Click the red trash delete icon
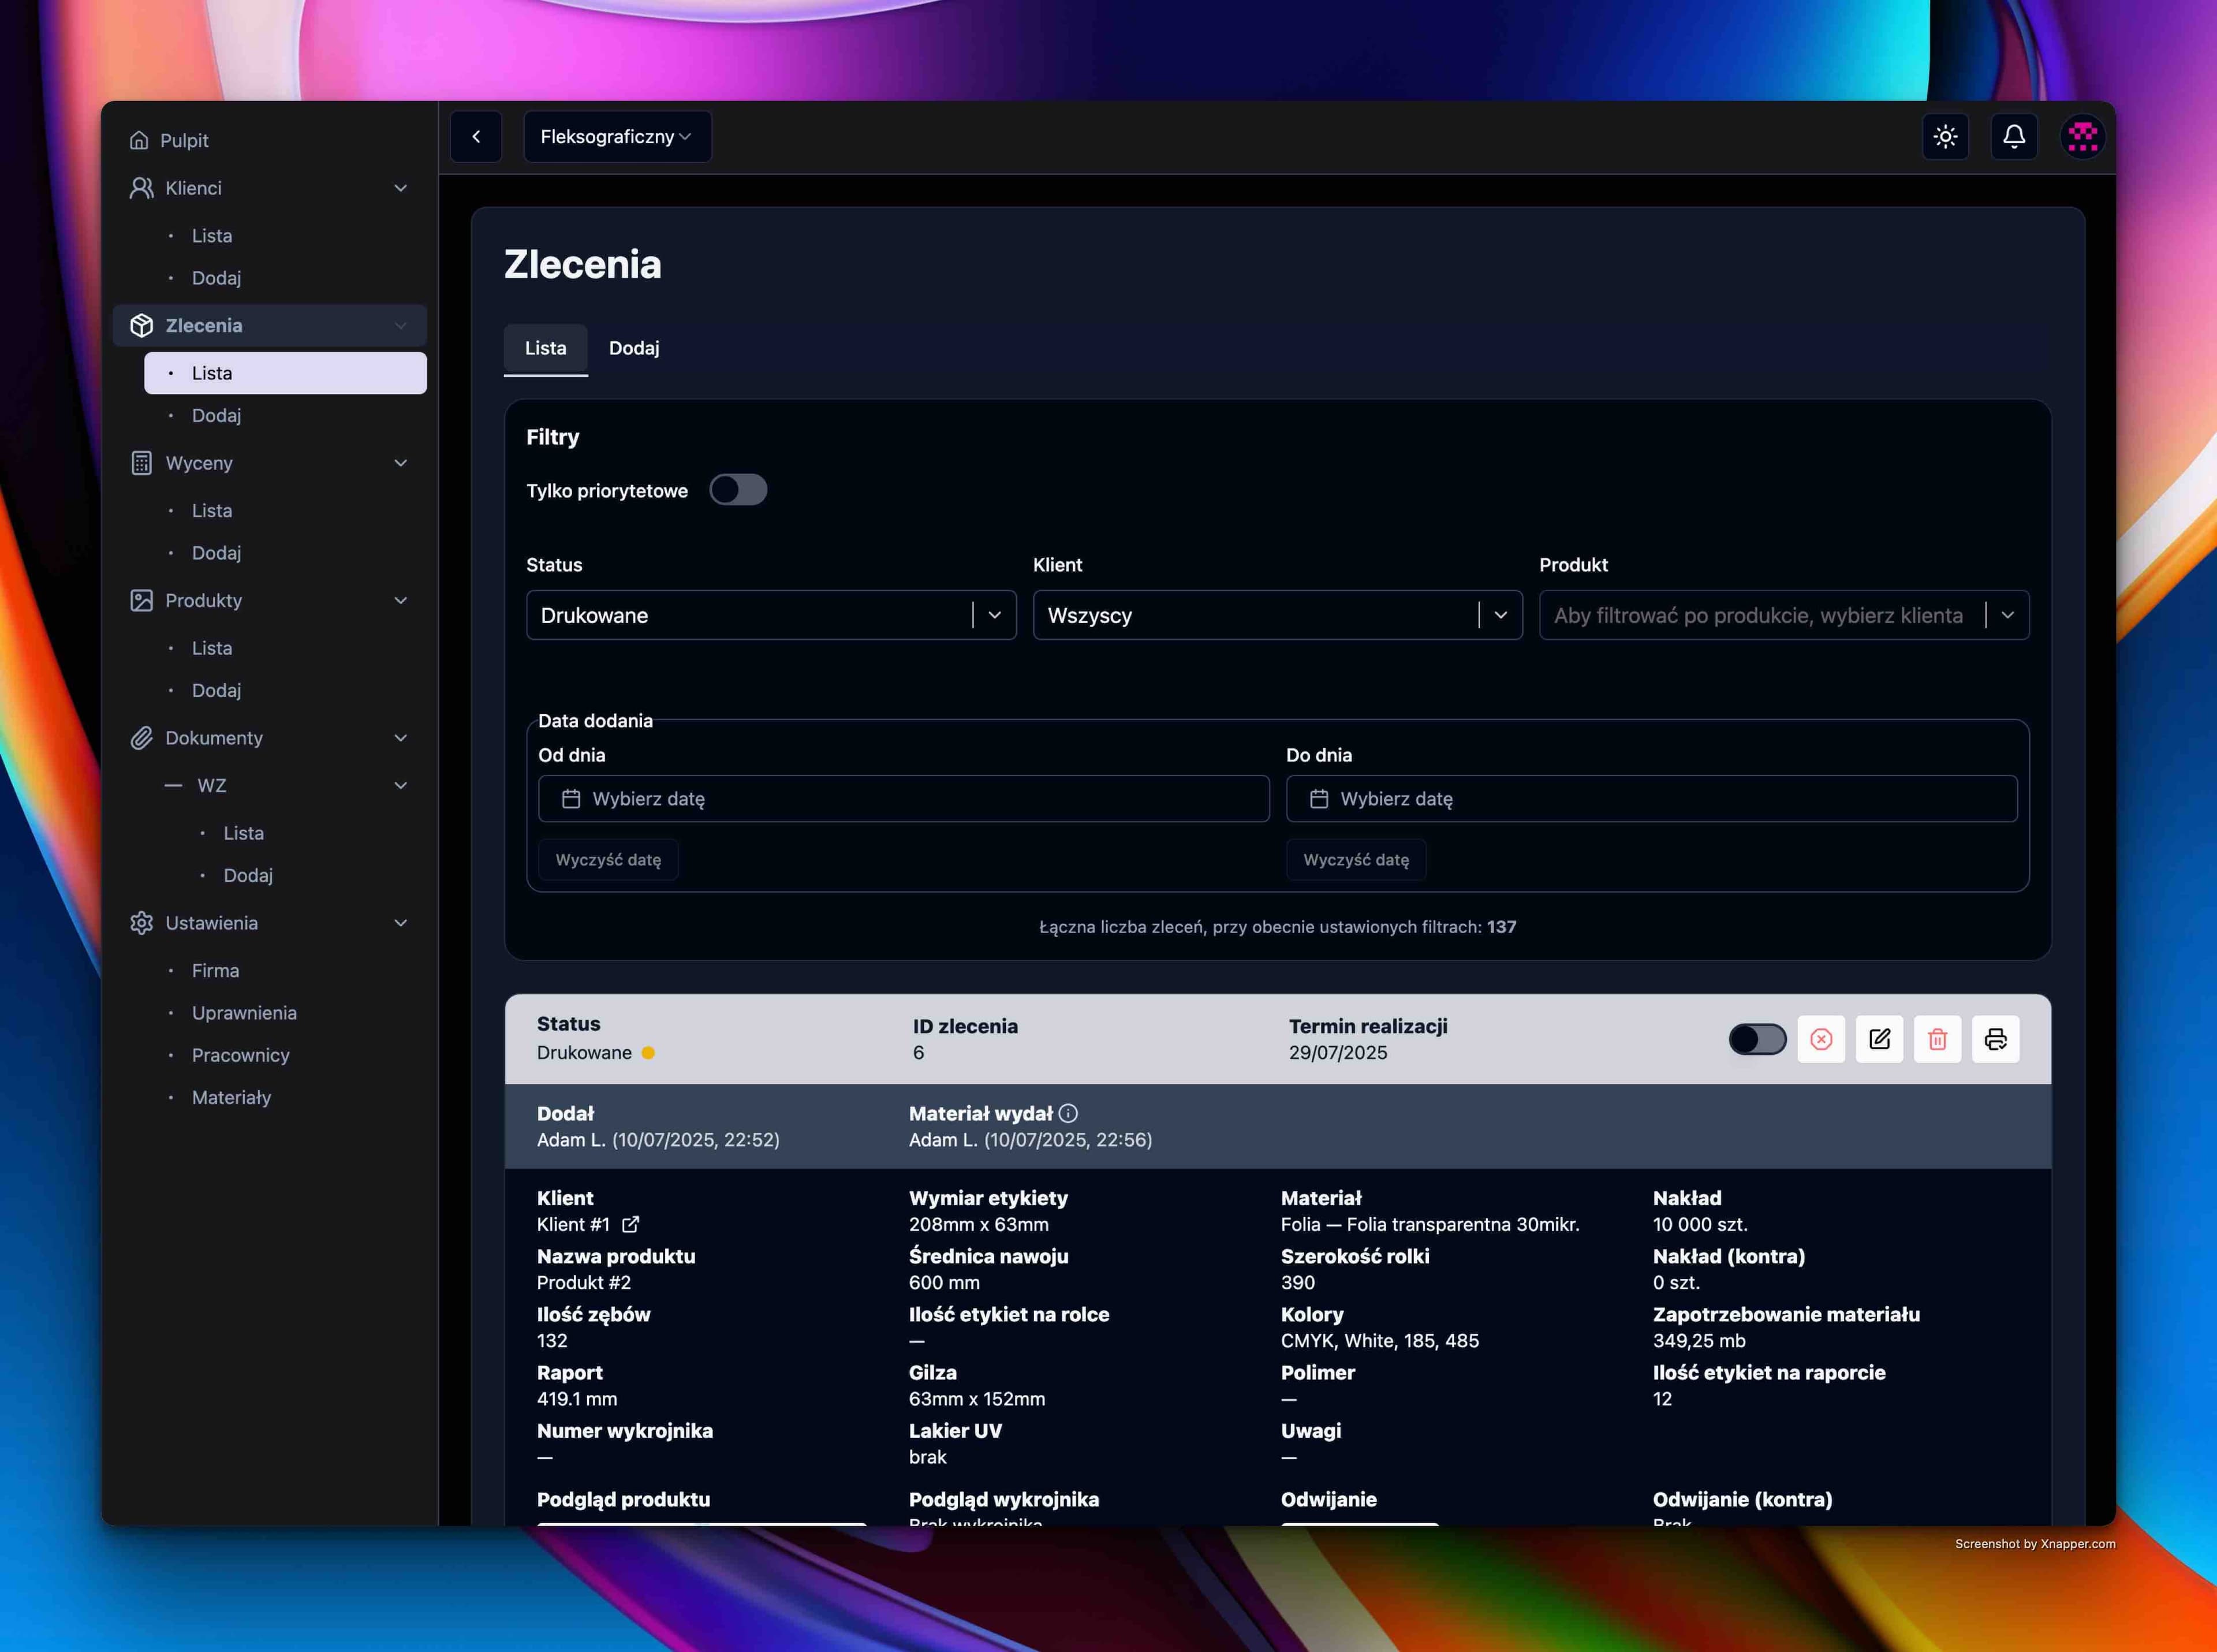The image size is (2217, 1652). 1937,1039
